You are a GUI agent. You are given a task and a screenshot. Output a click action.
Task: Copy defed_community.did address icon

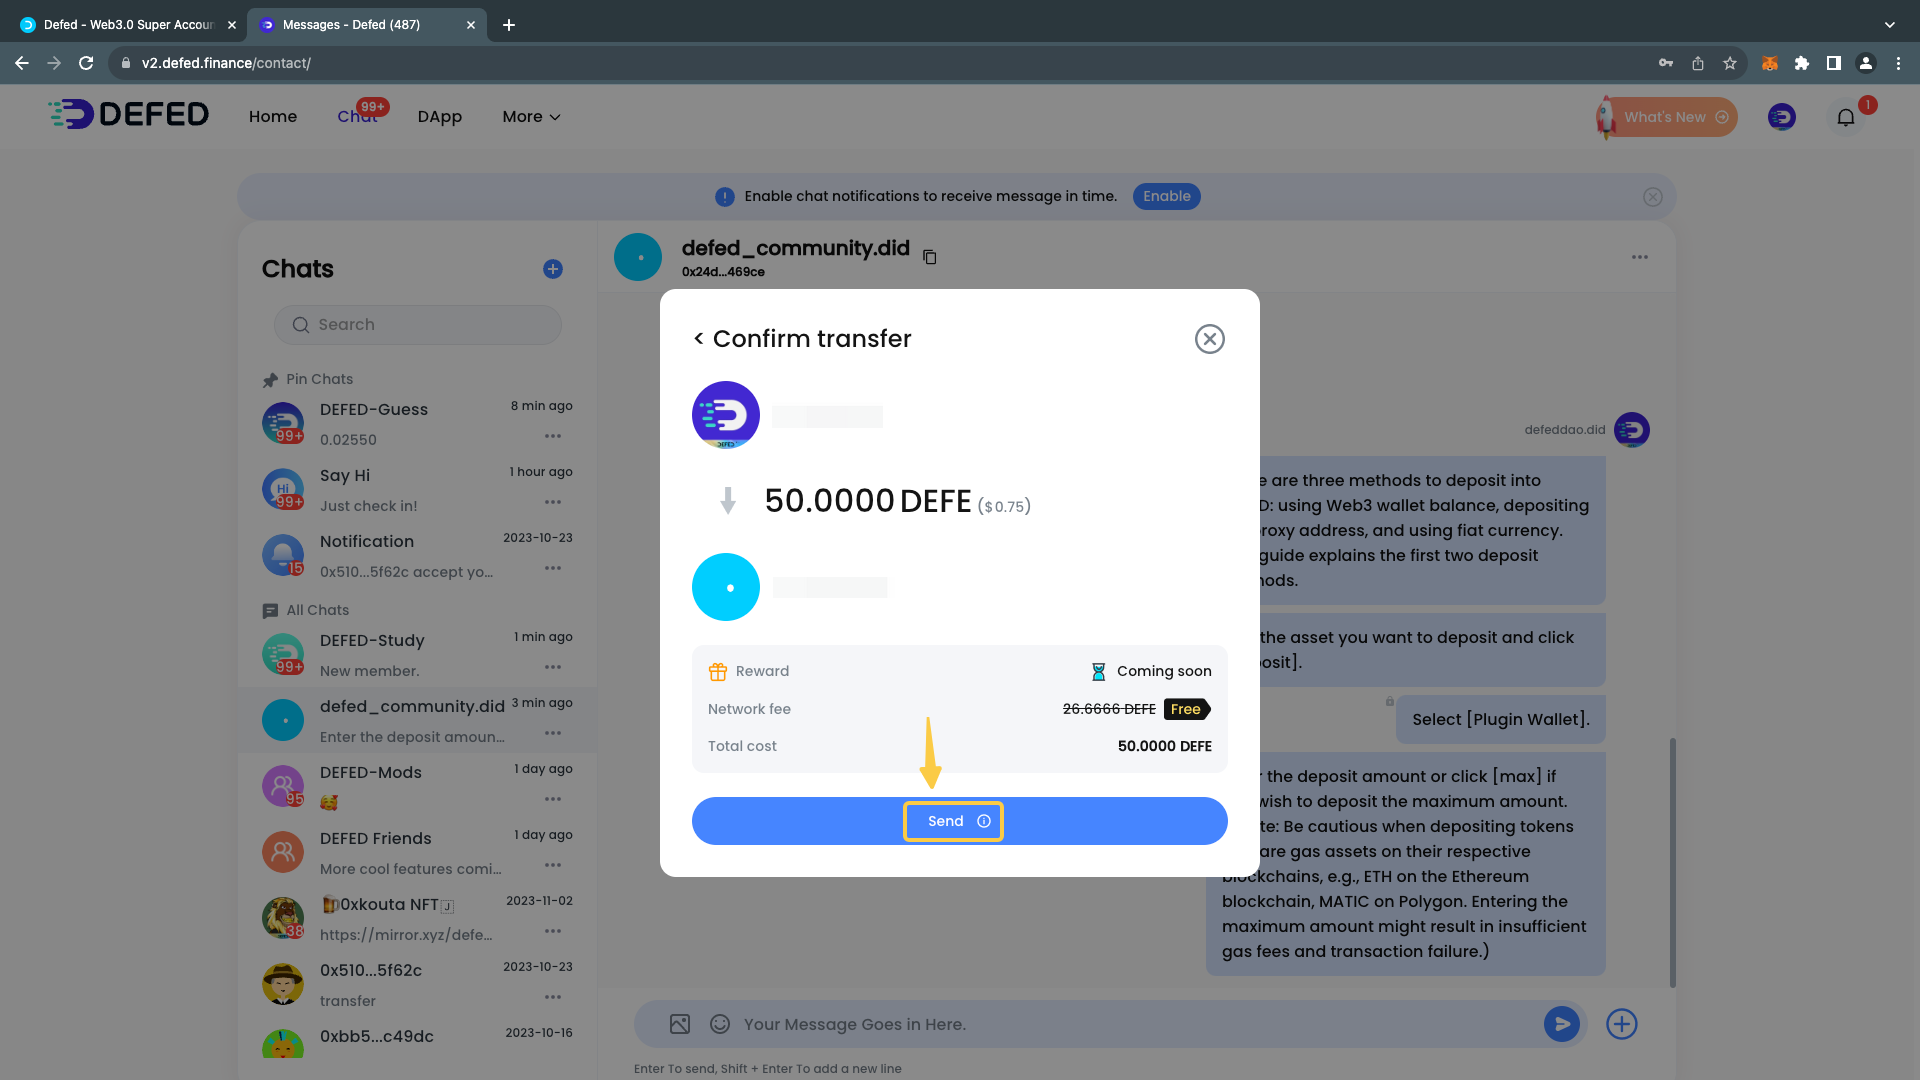929,257
